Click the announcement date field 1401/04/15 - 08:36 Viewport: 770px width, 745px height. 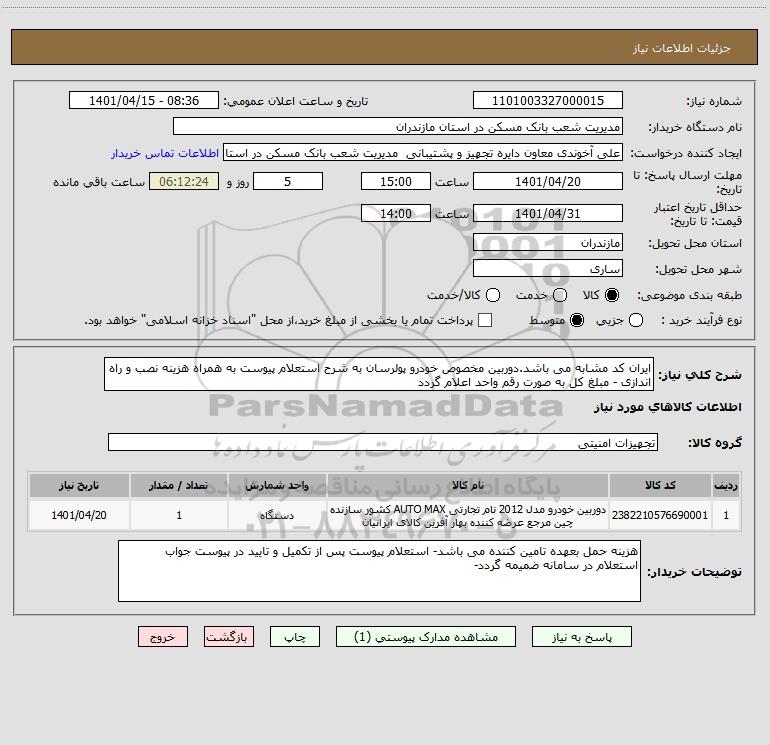coord(144,101)
